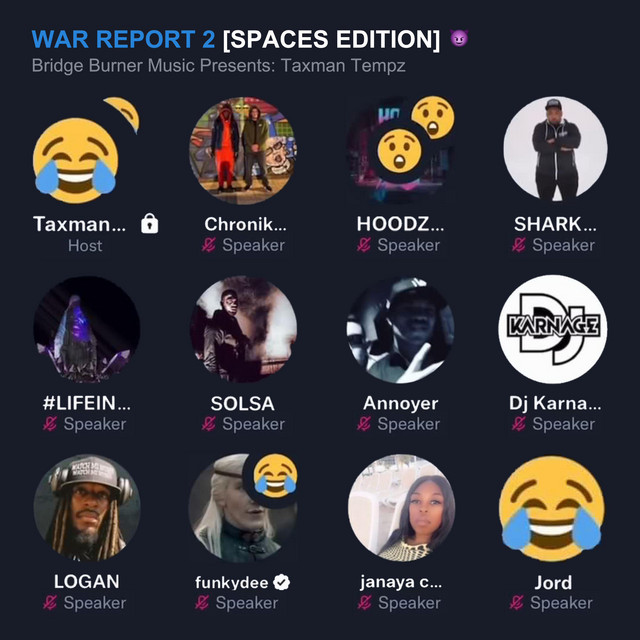Select SHARK's speaker avatar
This screenshot has width=640, height=640.
pos(555,149)
